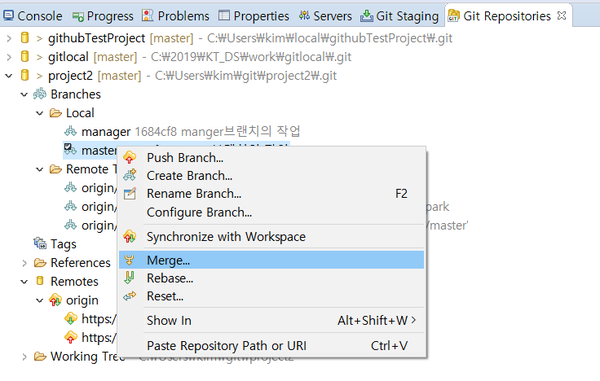Viewport: 600px width, 381px height.
Task: Select the githubTestProject repository label
Action: 96,38
